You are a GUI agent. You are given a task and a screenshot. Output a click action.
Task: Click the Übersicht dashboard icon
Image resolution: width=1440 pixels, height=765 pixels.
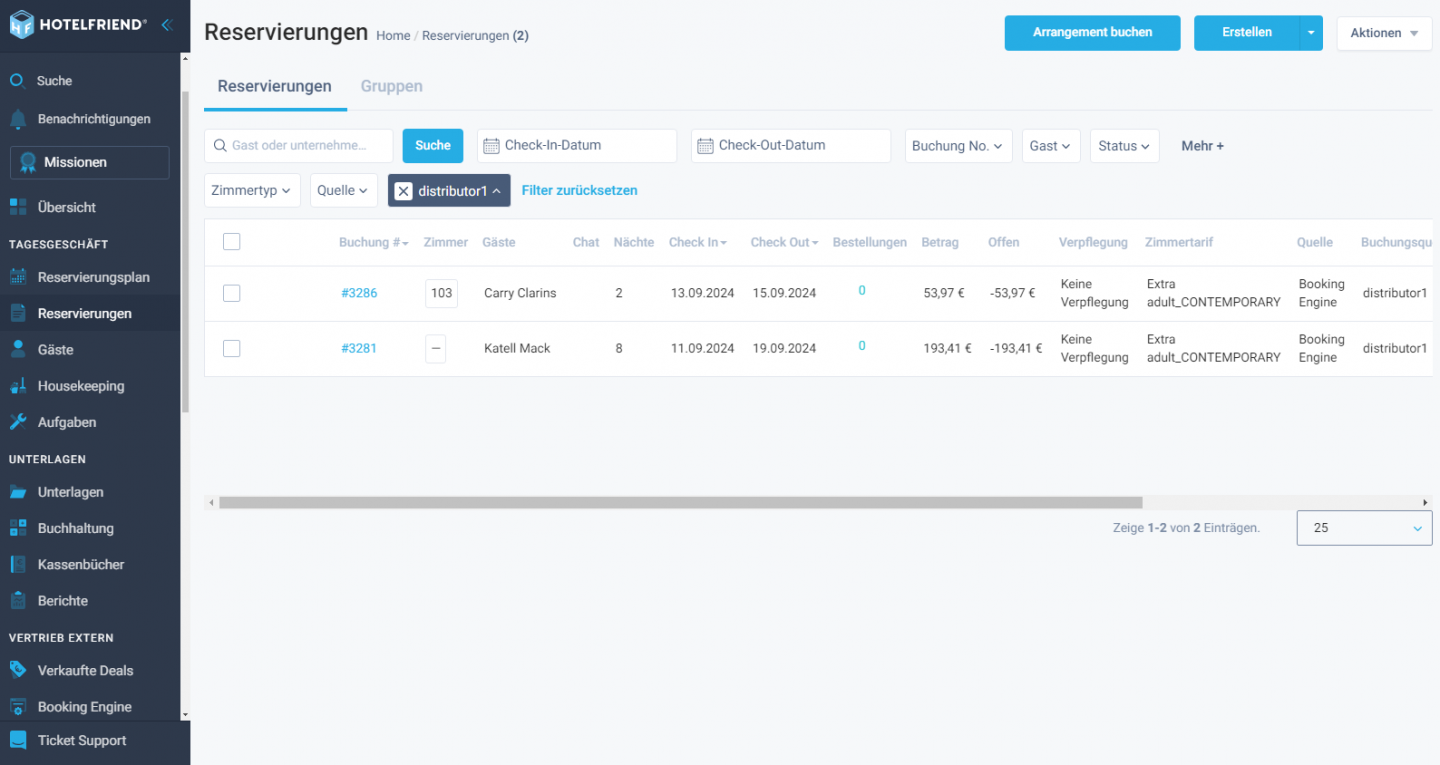pos(18,207)
